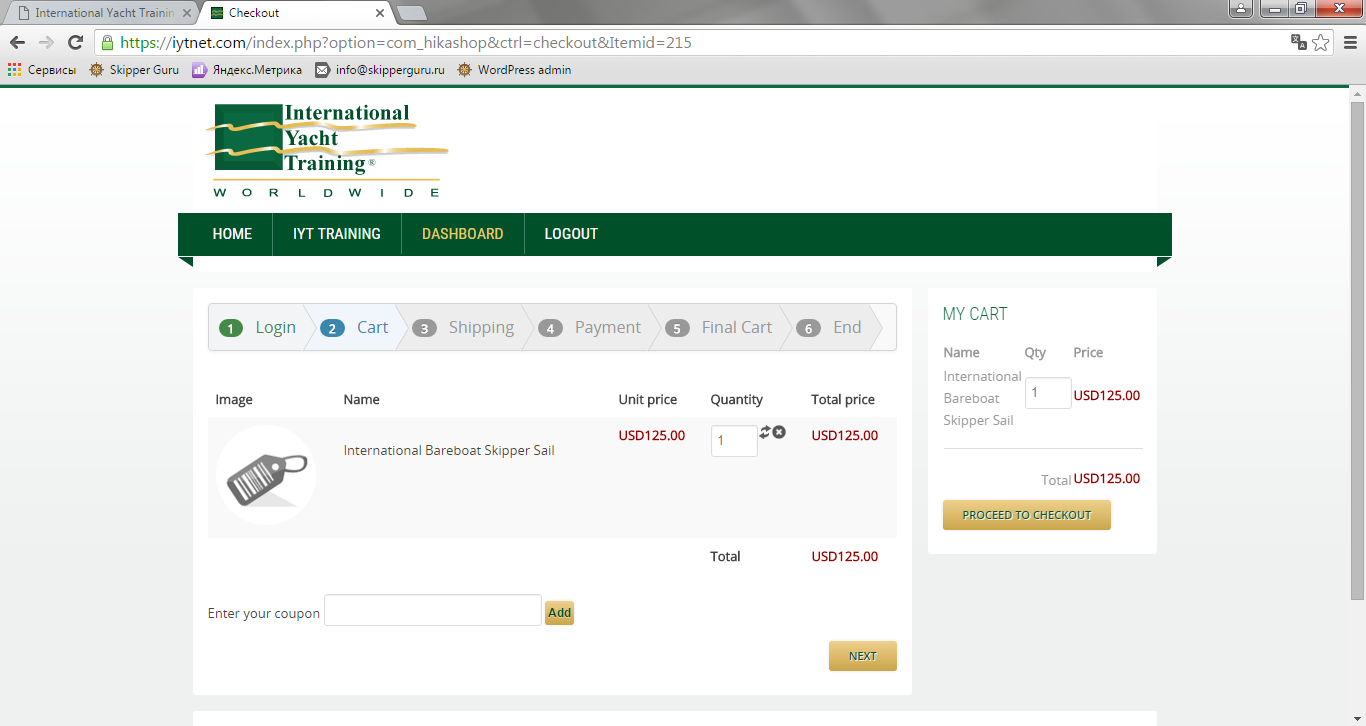Viewport: 1366px width, 726px height.
Task: Click the browser forward arrow
Action: 46,43
